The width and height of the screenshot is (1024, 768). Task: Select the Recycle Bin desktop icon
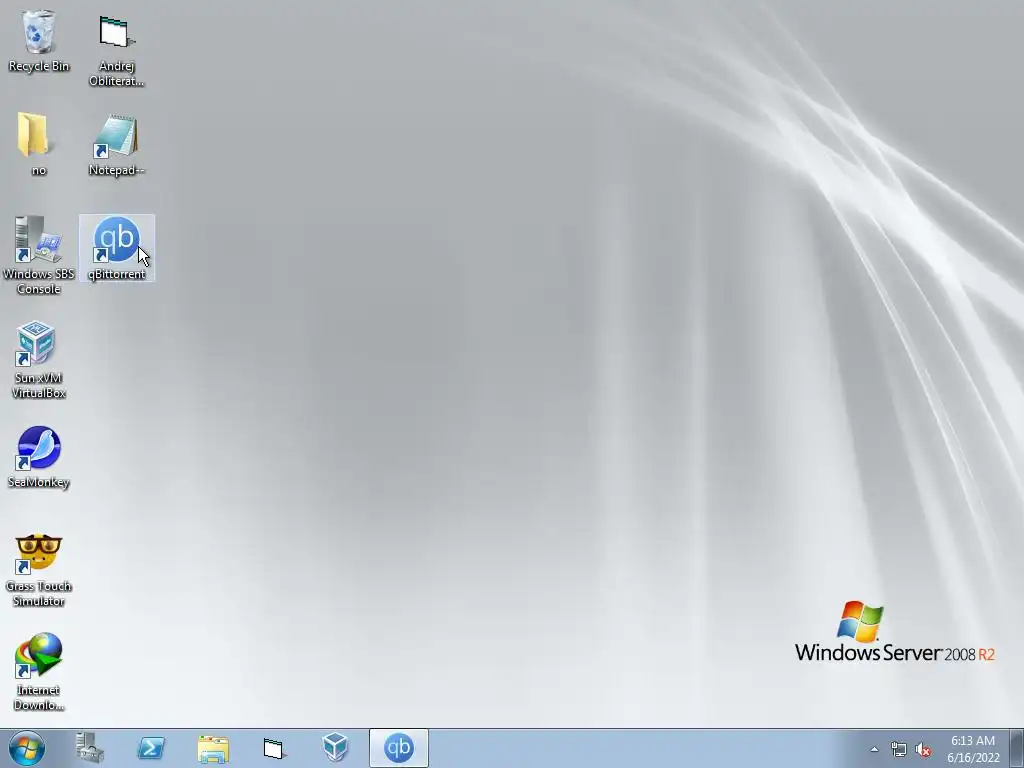pyautogui.click(x=39, y=40)
